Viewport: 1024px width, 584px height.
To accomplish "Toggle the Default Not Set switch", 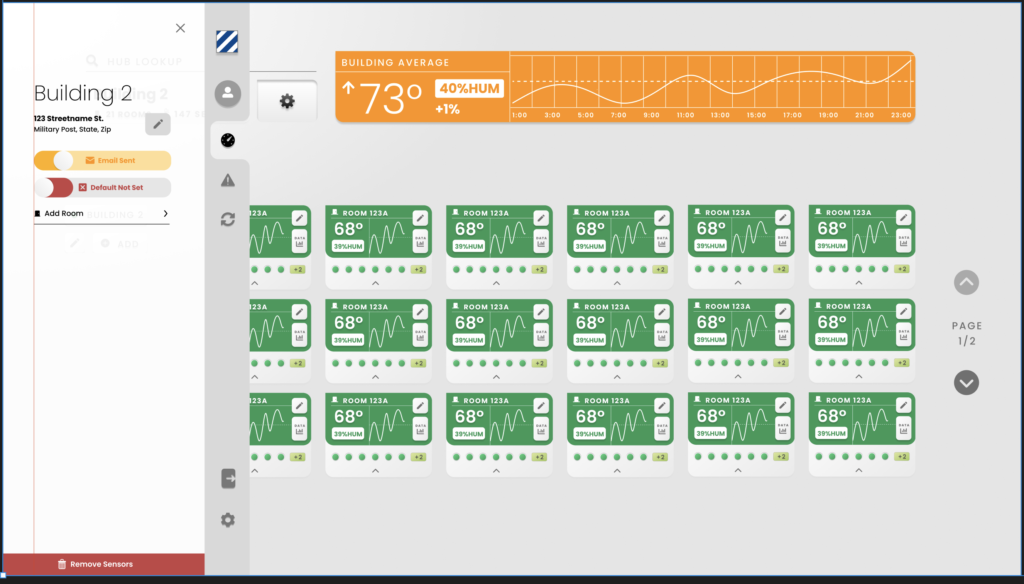I will pos(102,187).
